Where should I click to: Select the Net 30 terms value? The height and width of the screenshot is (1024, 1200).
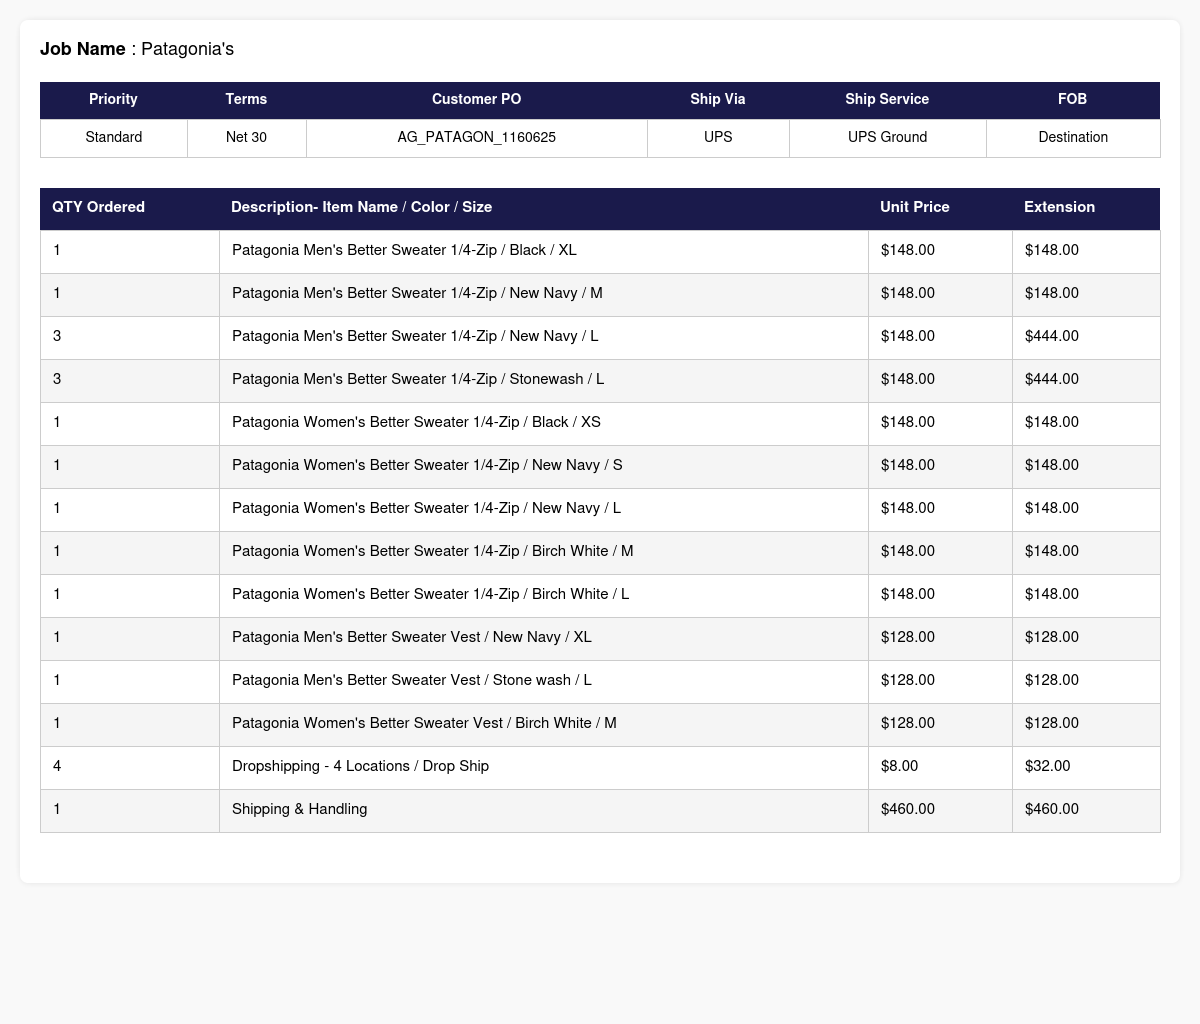click(246, 138)
